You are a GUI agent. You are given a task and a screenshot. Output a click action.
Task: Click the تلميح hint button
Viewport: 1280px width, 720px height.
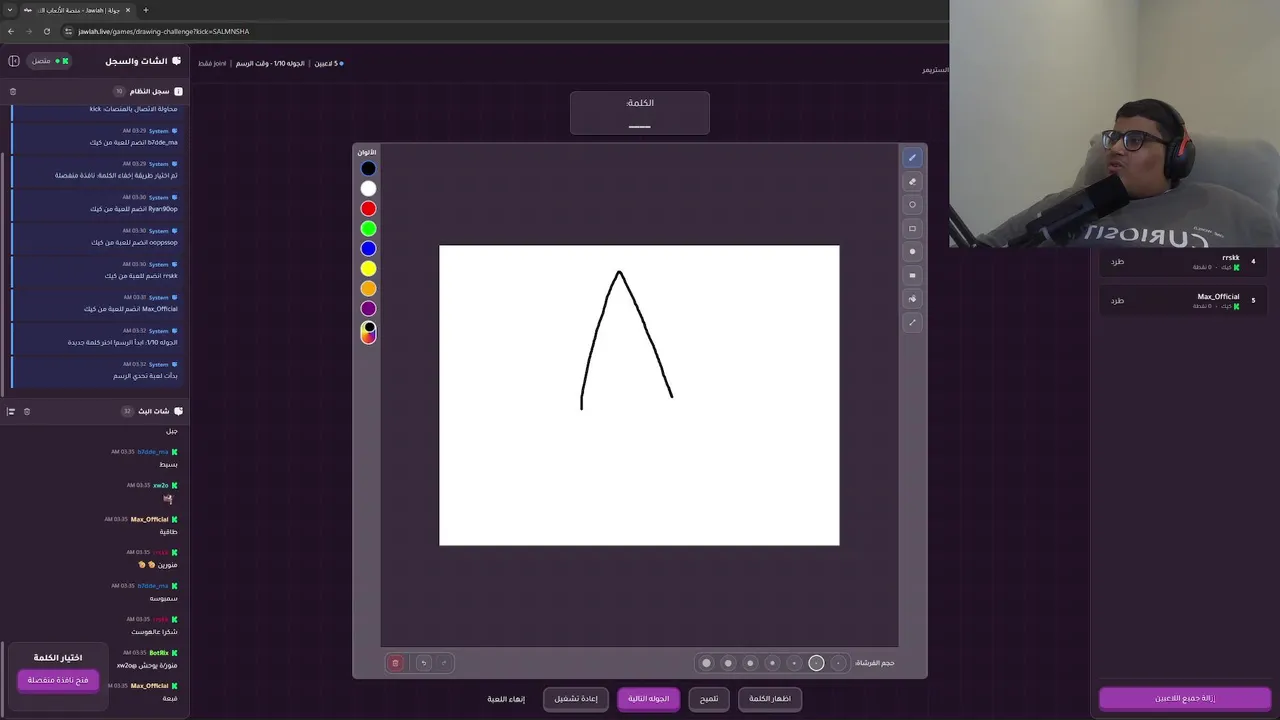pos(709,699)
